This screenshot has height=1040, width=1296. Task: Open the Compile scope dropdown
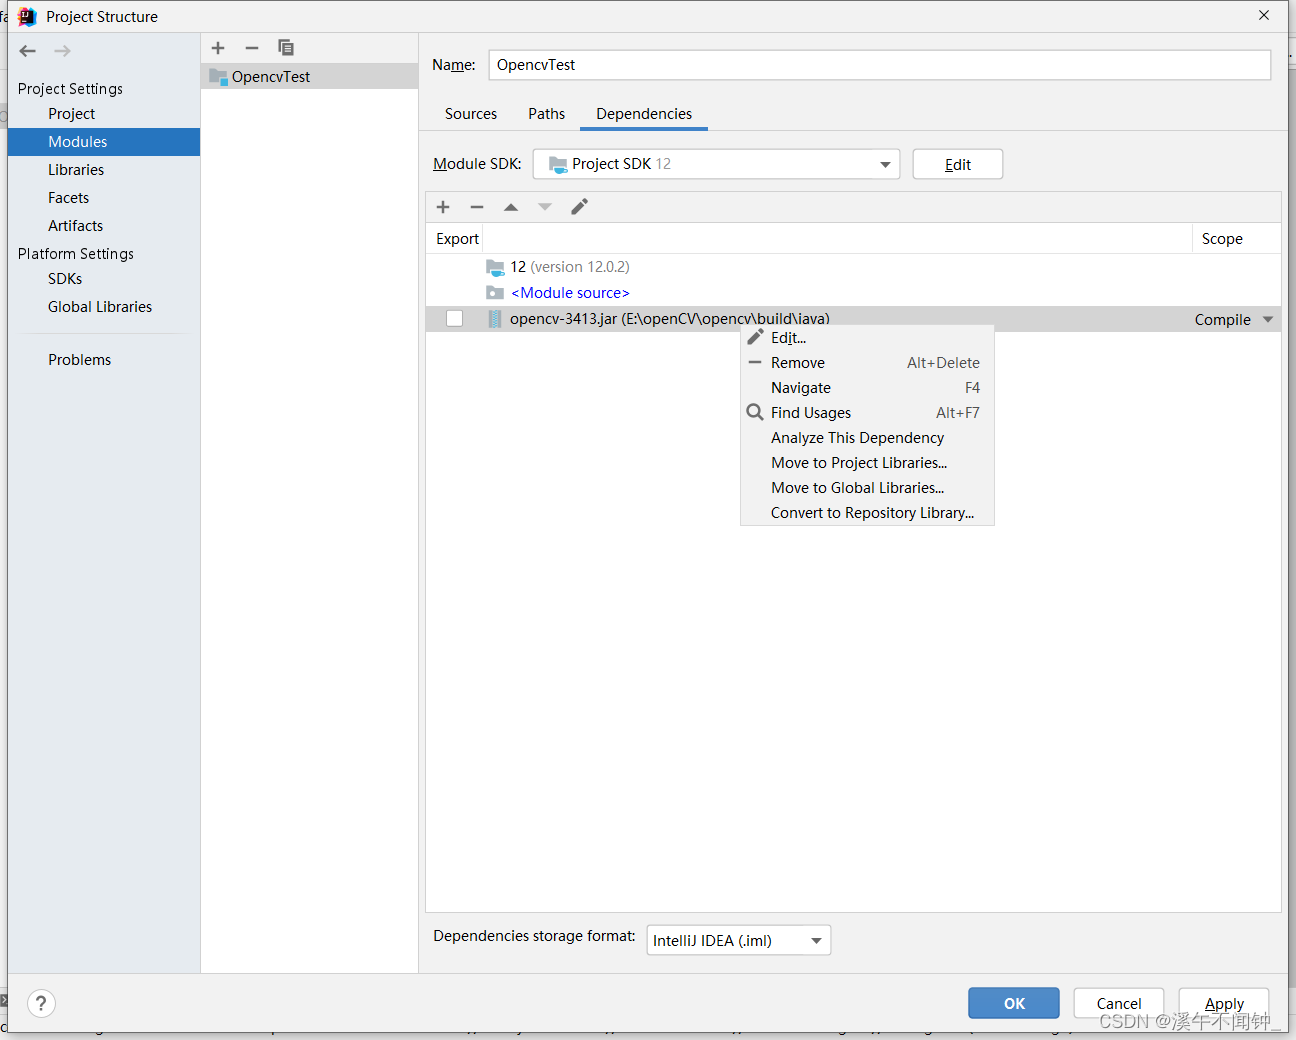point(1268,320)
